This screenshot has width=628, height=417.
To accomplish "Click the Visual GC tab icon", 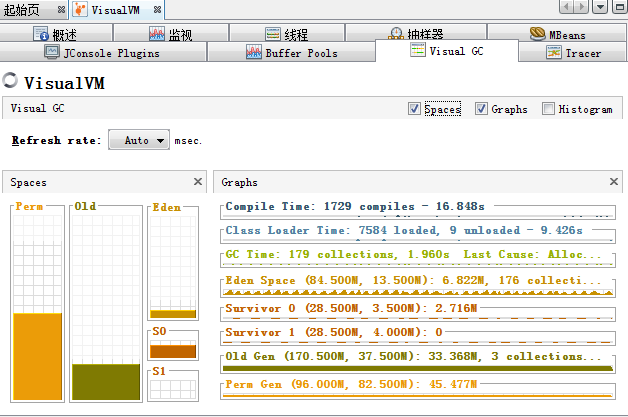I will [x=418, y=50].
